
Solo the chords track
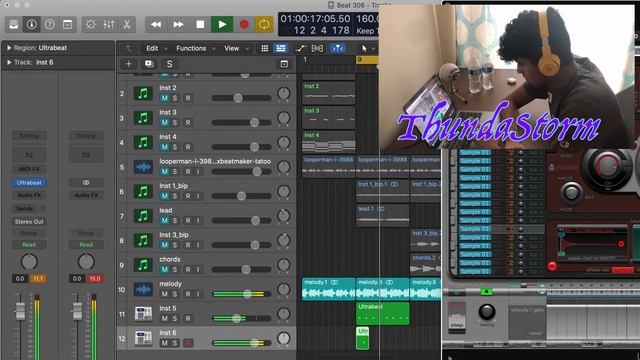click(x=175, y=269)
